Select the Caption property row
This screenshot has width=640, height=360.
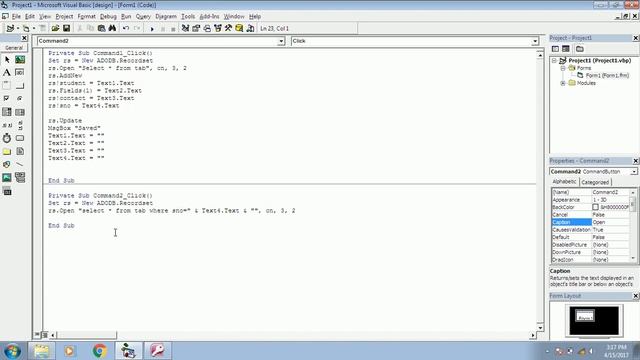coord(590,222)
